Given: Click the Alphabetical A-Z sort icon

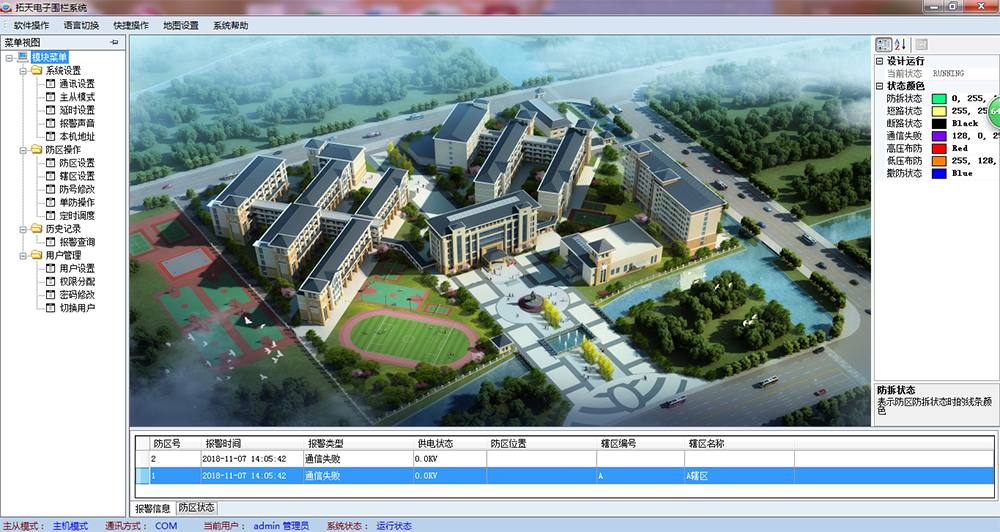Looking at the screenshot, I should [x=900, y=45].
